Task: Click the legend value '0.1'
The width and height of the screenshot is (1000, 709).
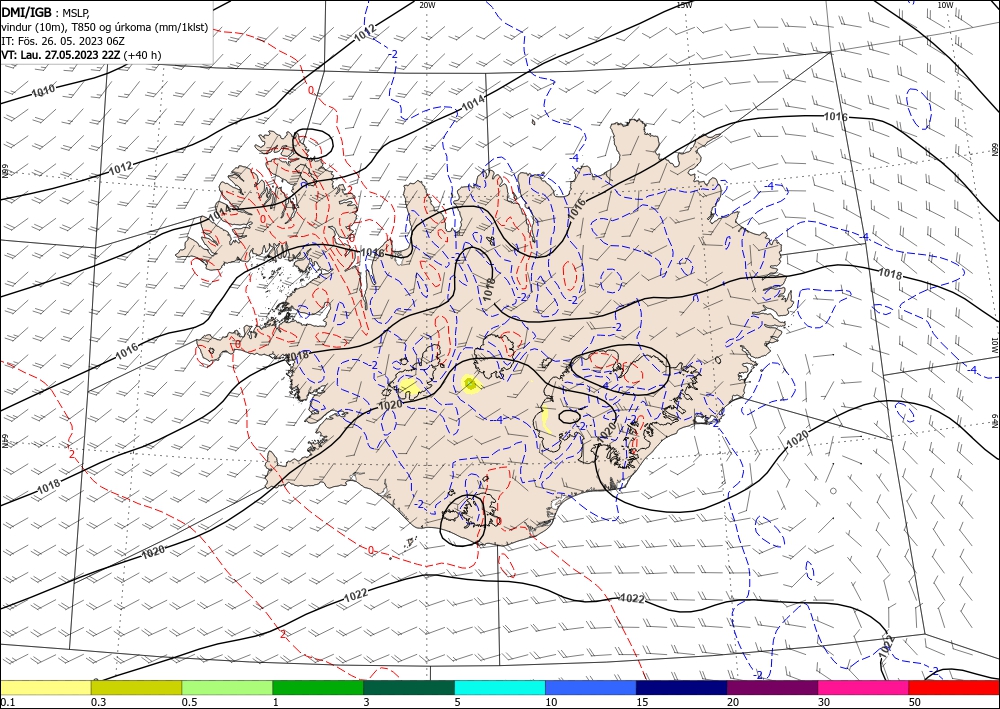Action: [x=8, y=702]
